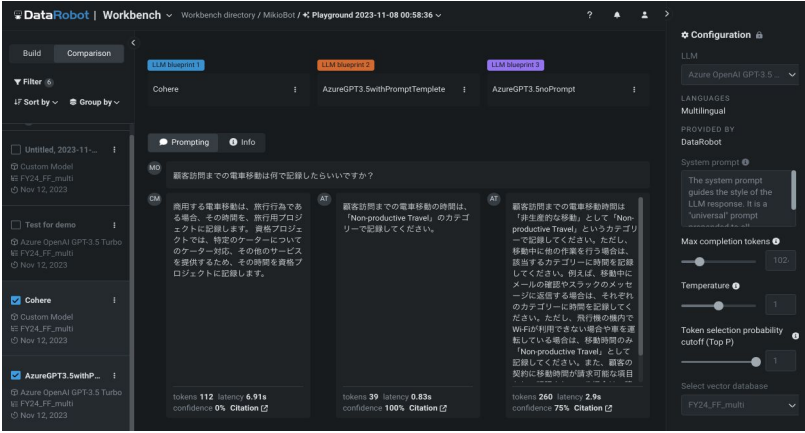Open the Test for demo three-dot menu
Screen dimensions: 805x433
114,225
